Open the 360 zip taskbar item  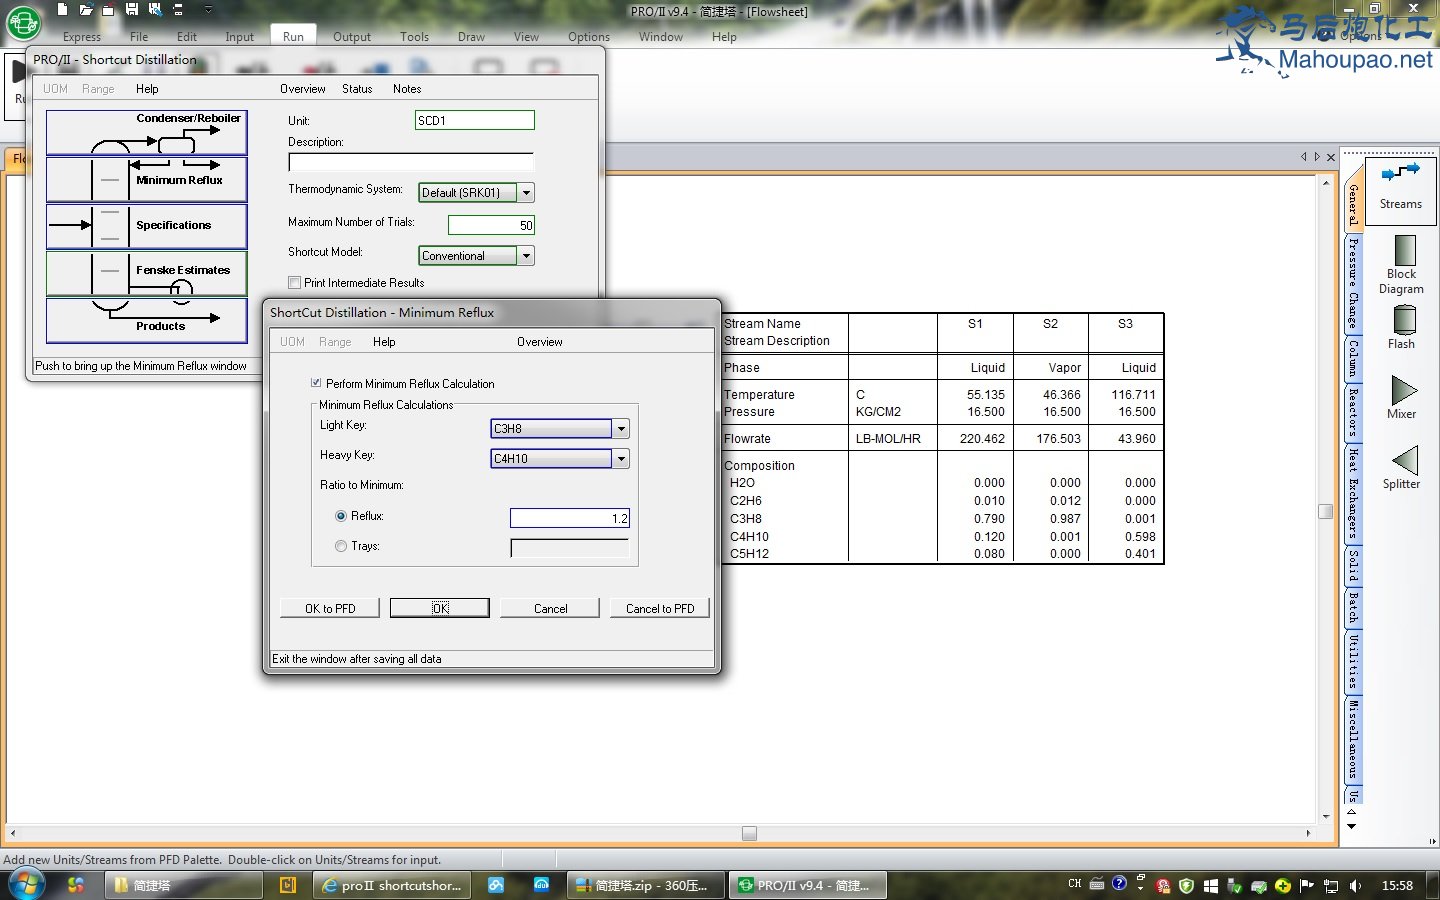(x=644, y=885)
